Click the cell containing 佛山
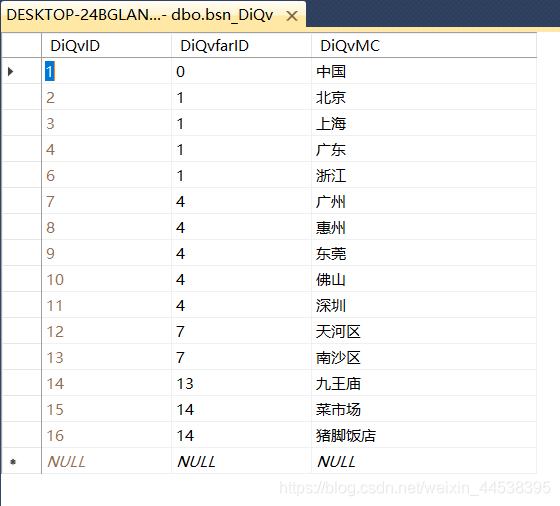Viewport: 560px width, 506px height. click(424, 280)
